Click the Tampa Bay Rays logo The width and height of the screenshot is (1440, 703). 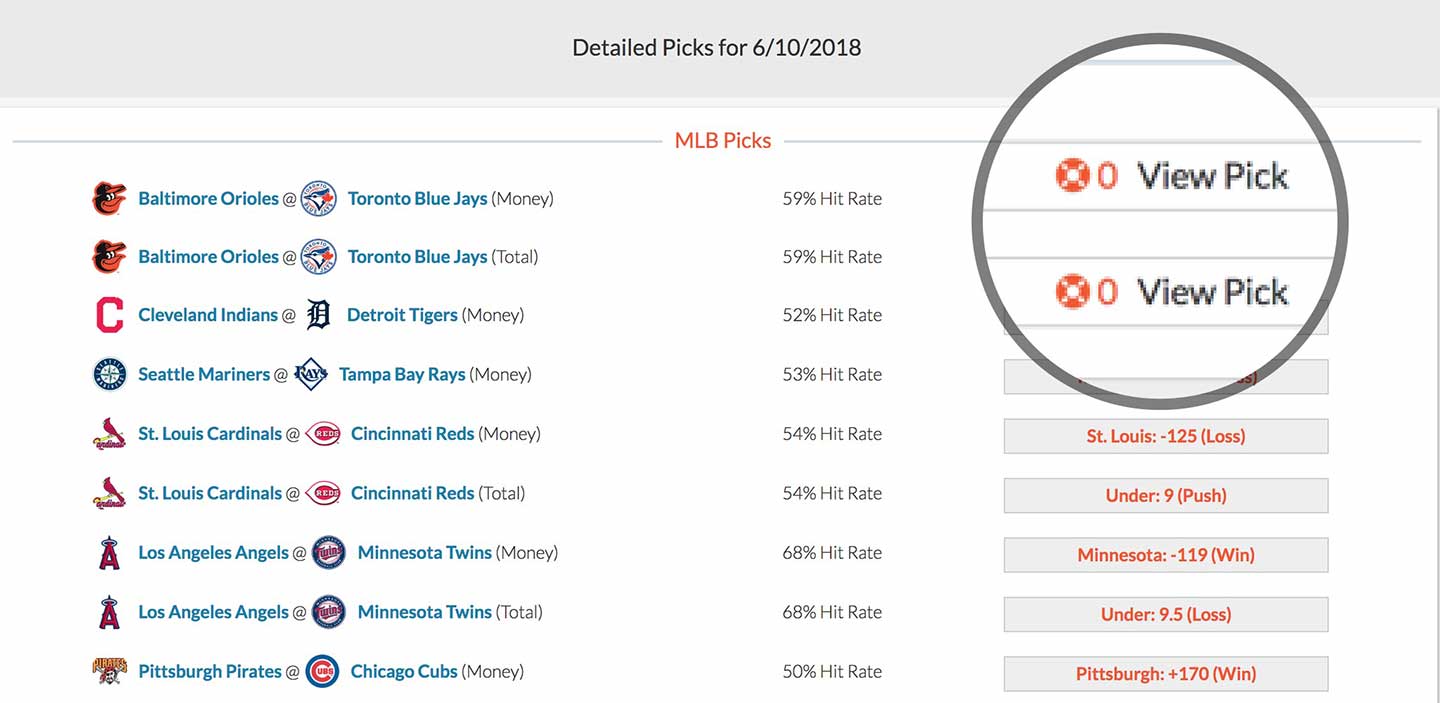[311, 374]
